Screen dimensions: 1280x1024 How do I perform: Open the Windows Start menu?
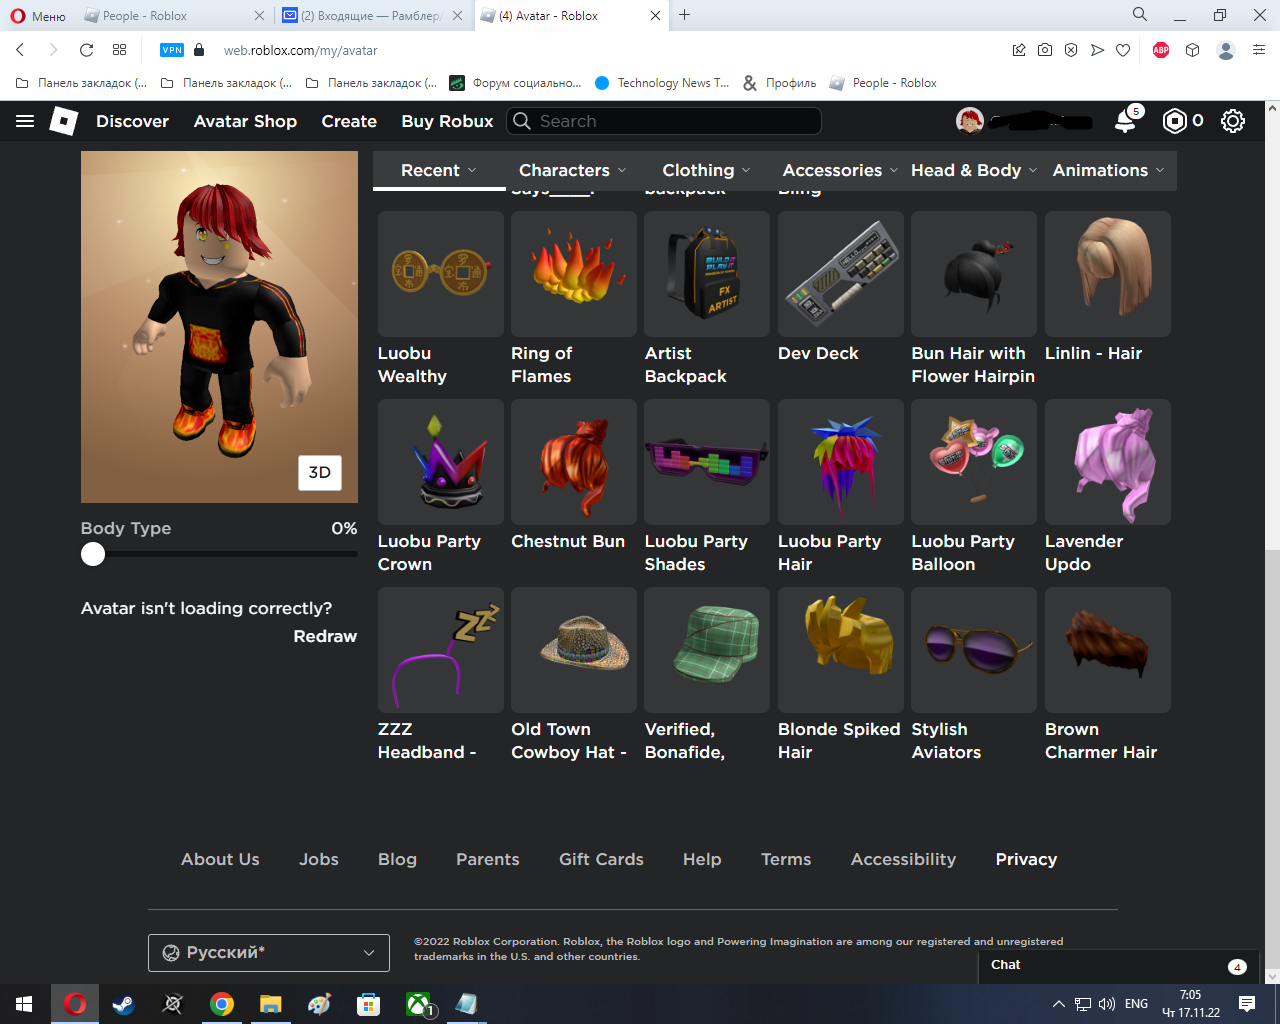24,1004
